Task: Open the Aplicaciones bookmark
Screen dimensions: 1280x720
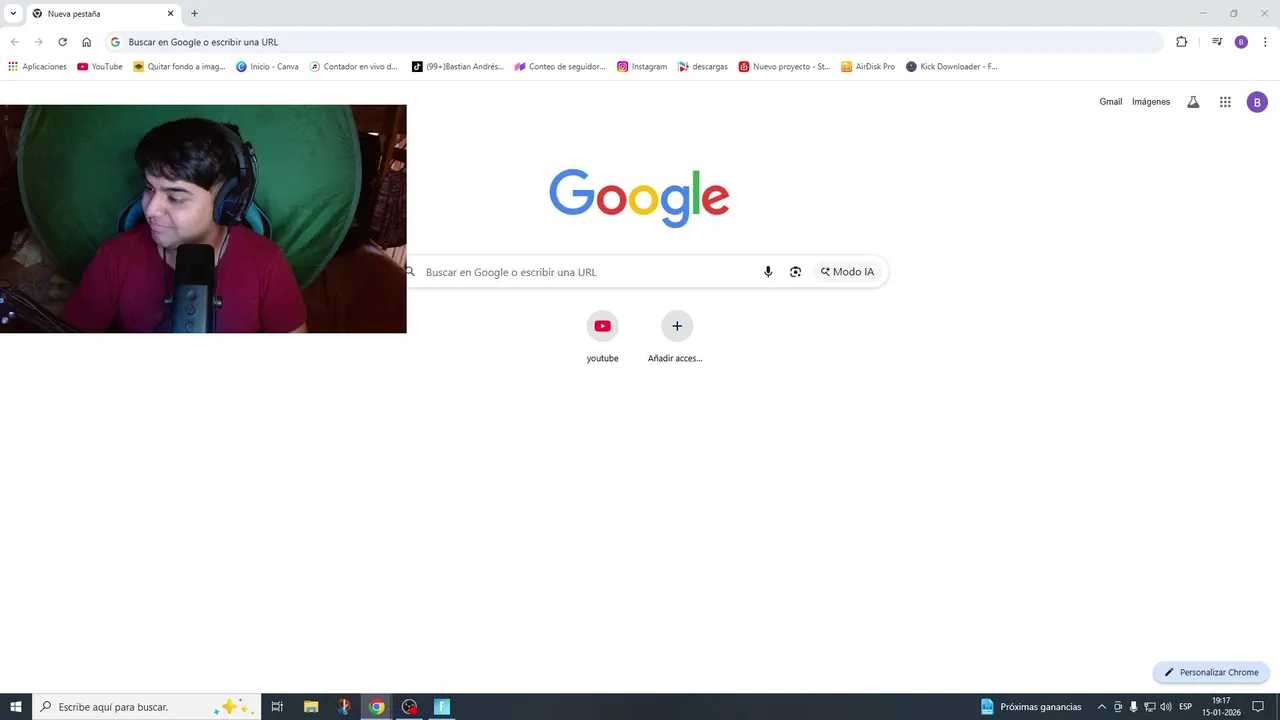Action: pos(38,67)
